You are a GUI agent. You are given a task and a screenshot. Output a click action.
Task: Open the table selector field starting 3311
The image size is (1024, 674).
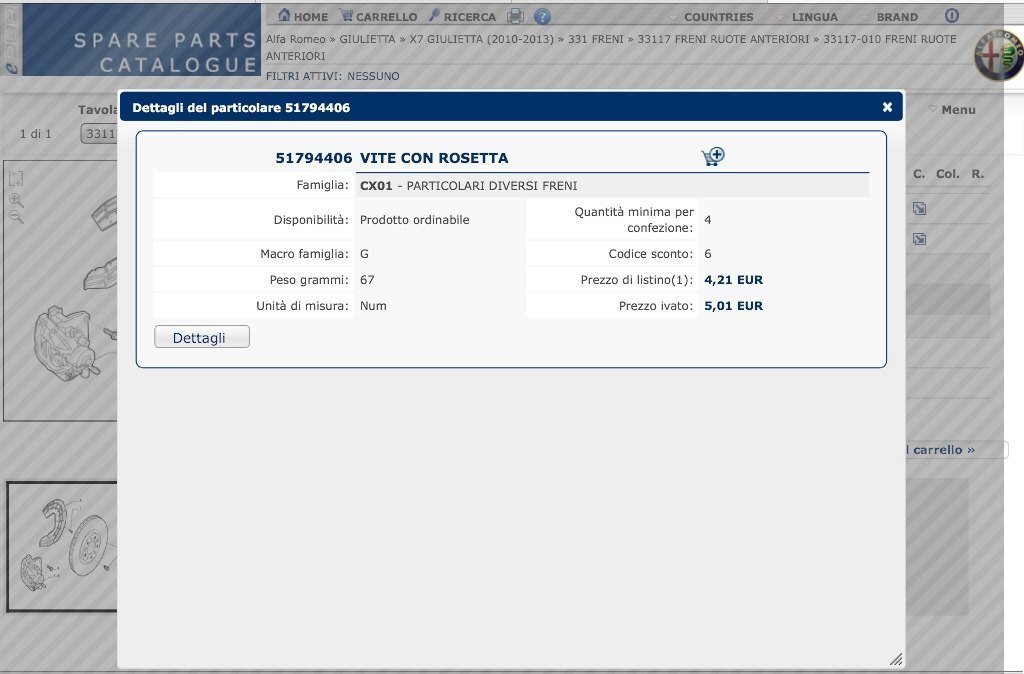pyautogui.click(x=99, y=134)
